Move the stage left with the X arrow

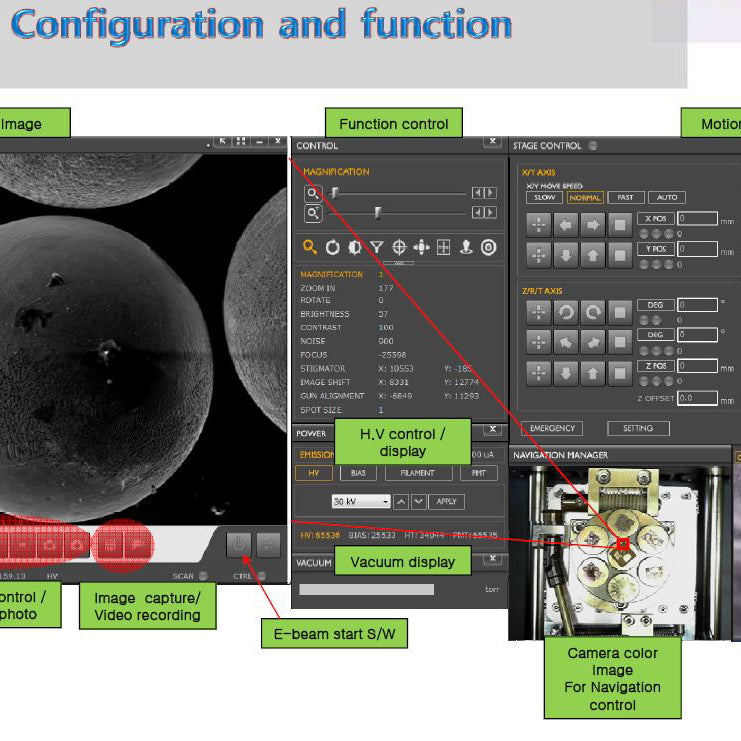(x=566, y=224)
